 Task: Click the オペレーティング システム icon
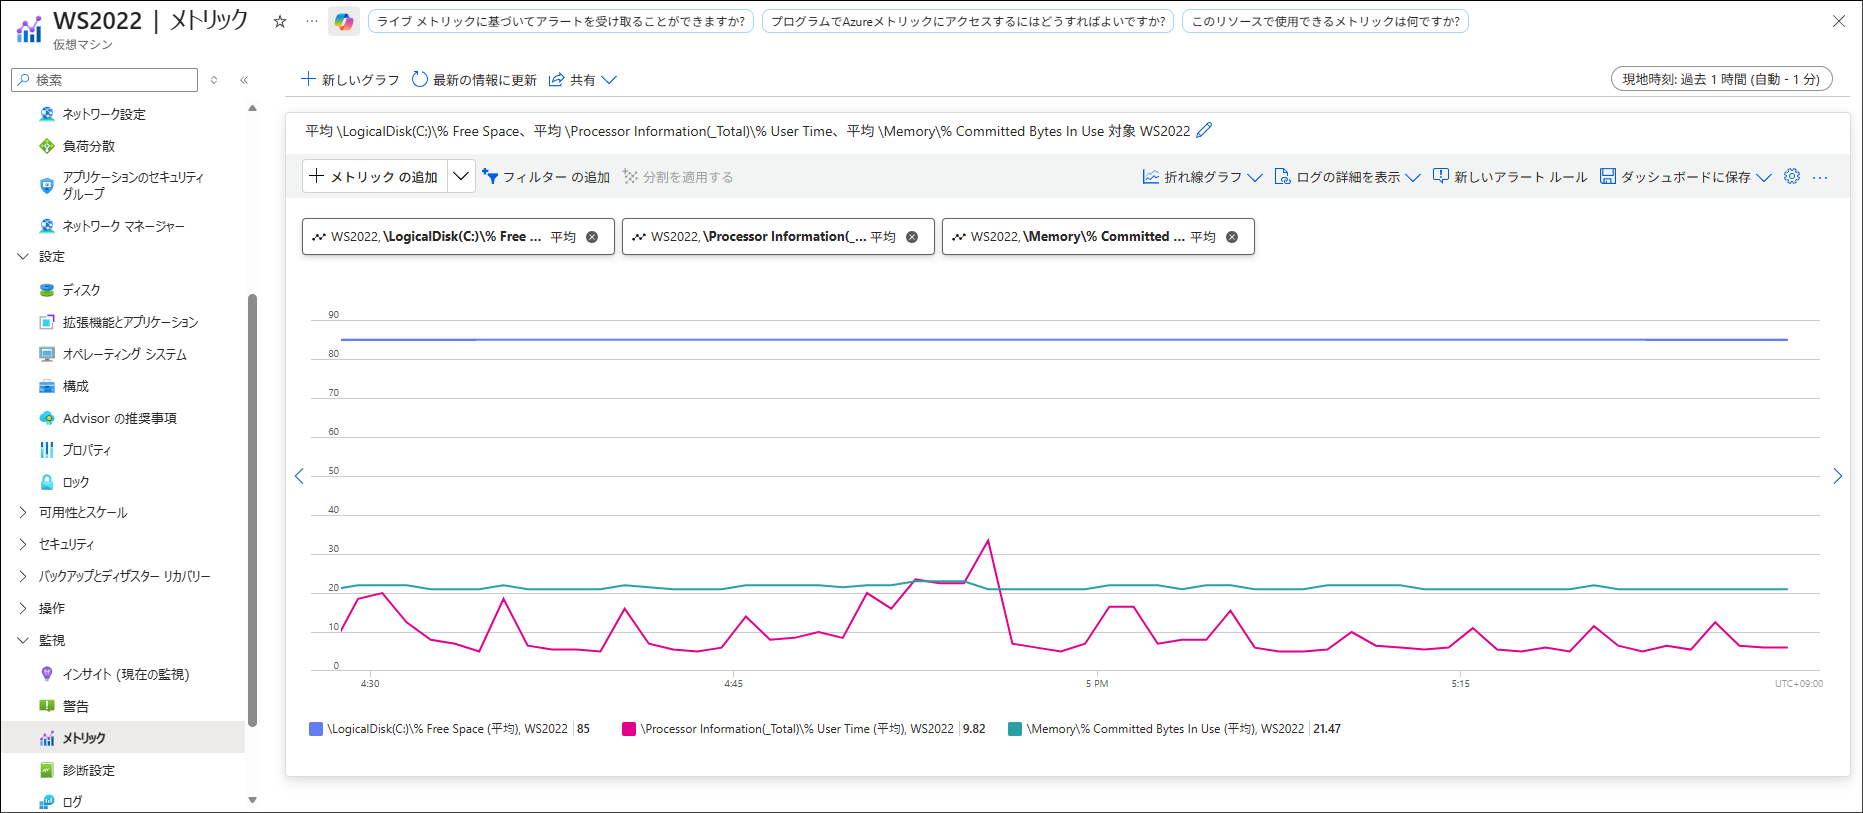(x=47, y=354)
